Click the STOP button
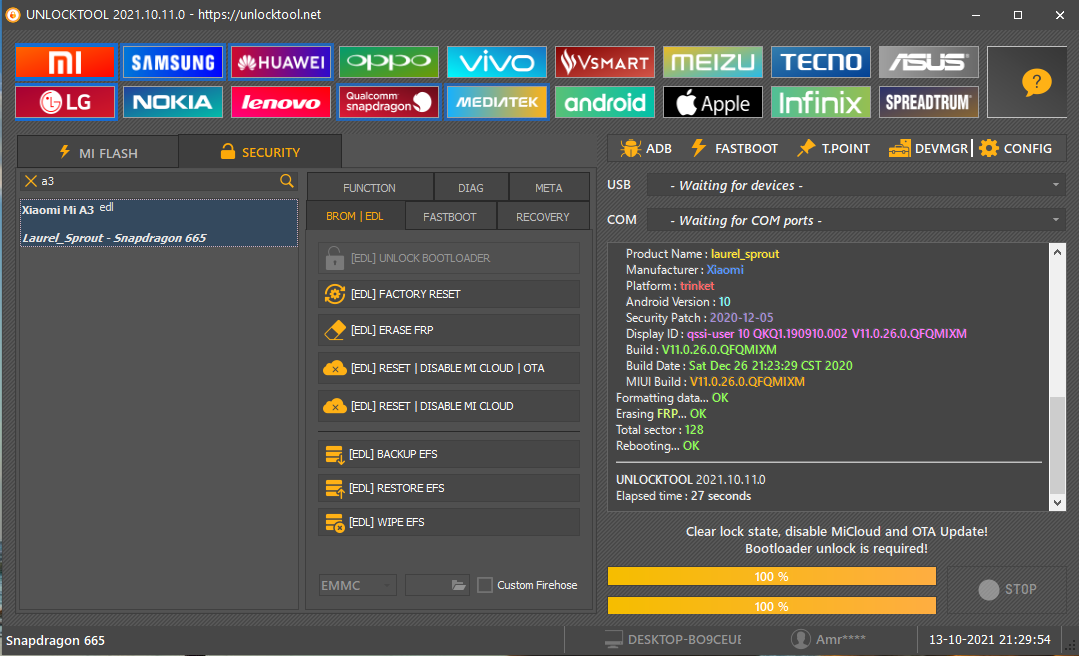1079x656 pixels. [1007, 589]
